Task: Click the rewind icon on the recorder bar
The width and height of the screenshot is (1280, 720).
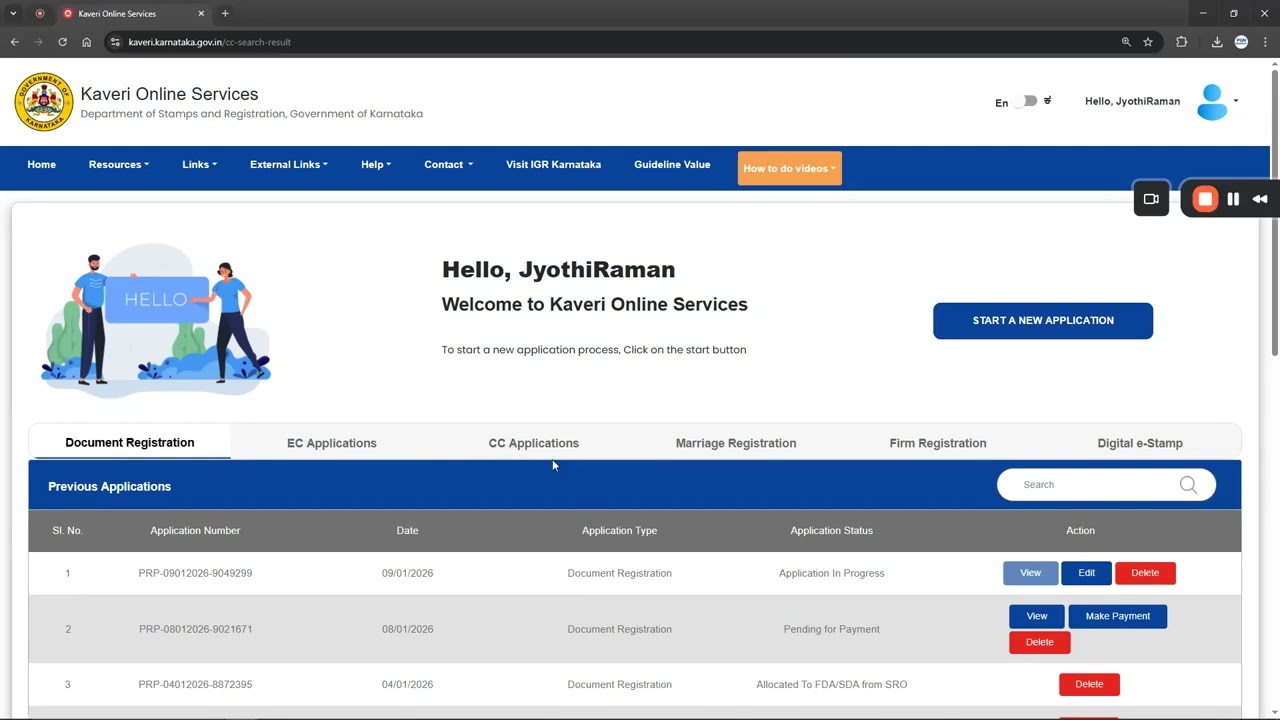Action: (1260, 199)
